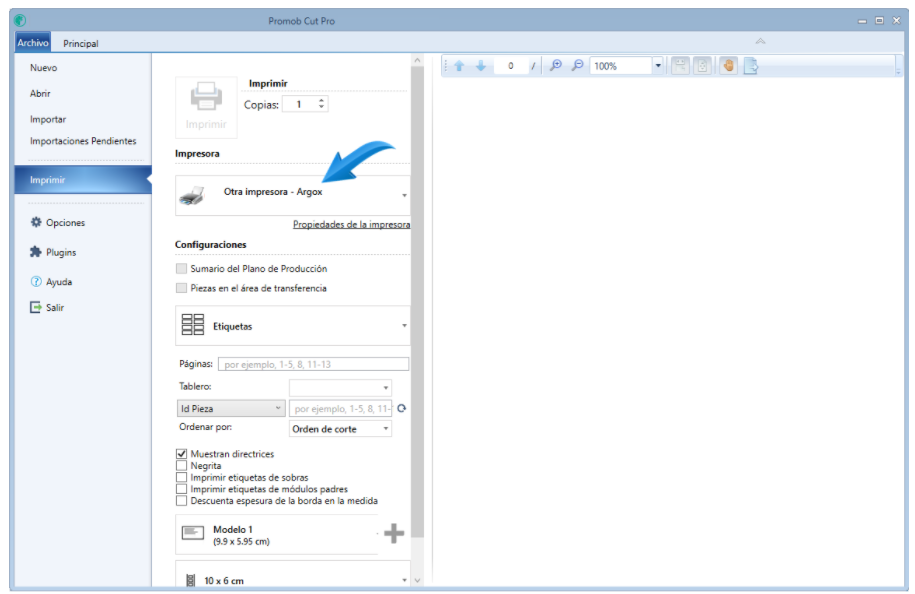Go to next page with down arrow

pyautogui.click(x=481, y=66)
